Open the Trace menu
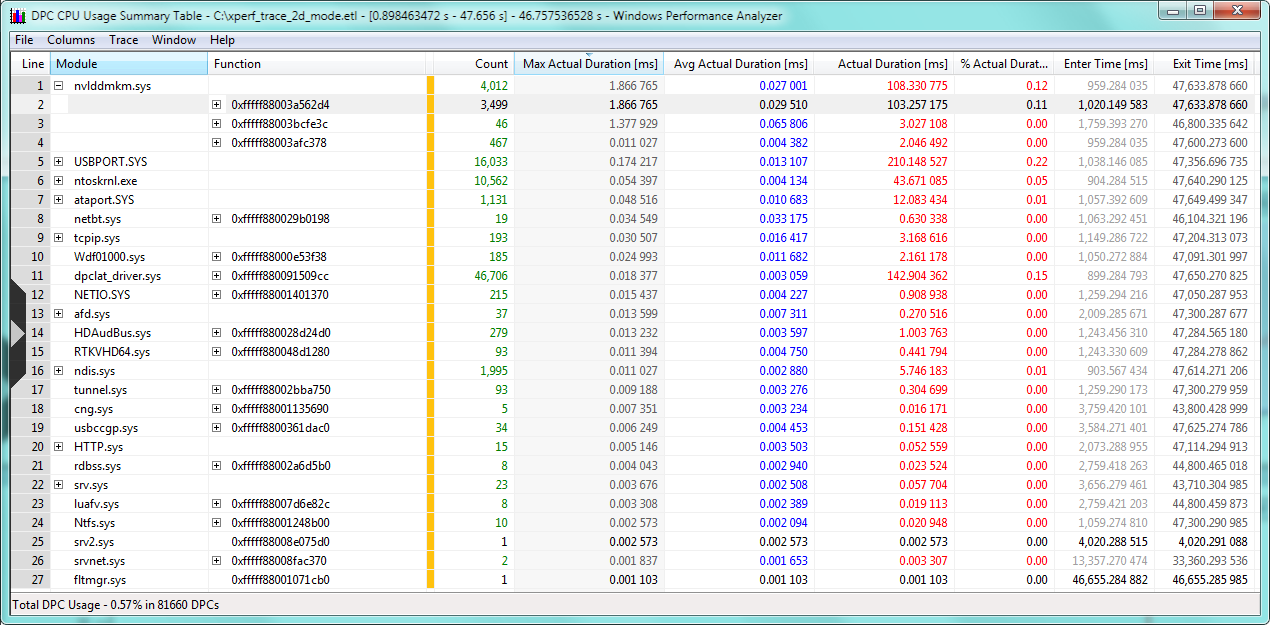Image resolution: width=1270 pixels, height=625 pixels. pos(124,40)
